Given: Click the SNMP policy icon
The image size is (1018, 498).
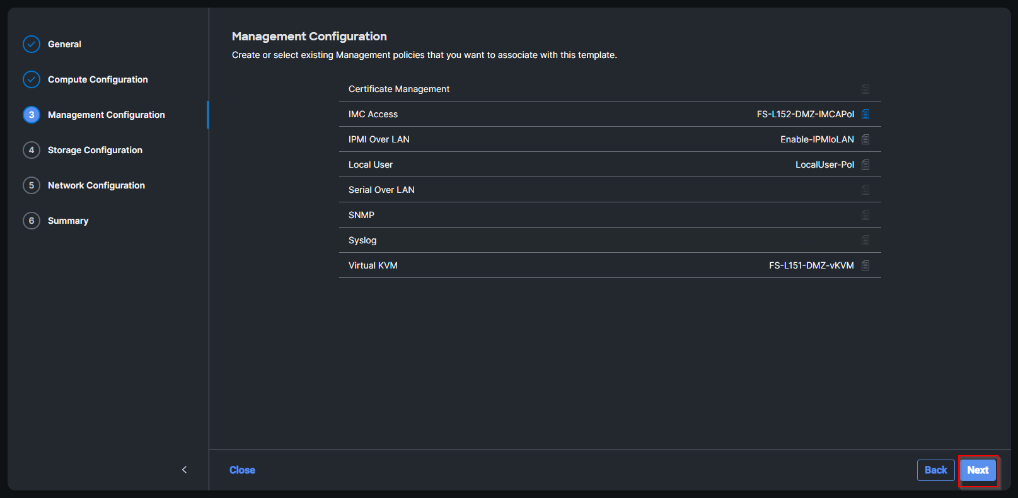Looking at the screenshot, I should click(x=865, y=215).
